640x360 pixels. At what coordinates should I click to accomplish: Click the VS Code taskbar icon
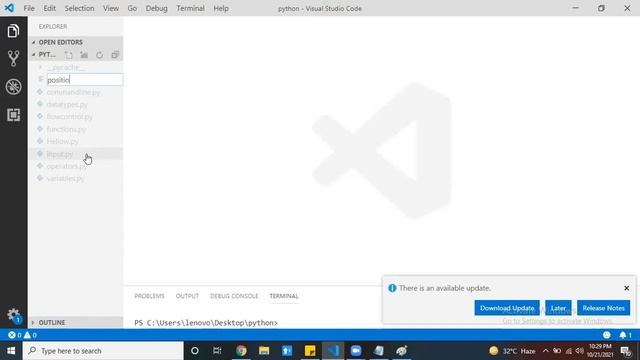333,351
